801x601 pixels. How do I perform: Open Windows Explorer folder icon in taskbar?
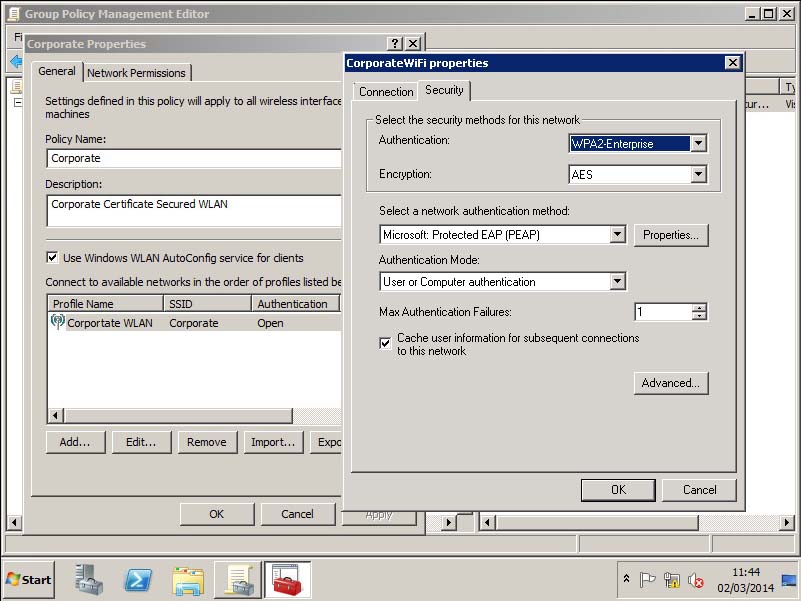[x=188, y=580]
